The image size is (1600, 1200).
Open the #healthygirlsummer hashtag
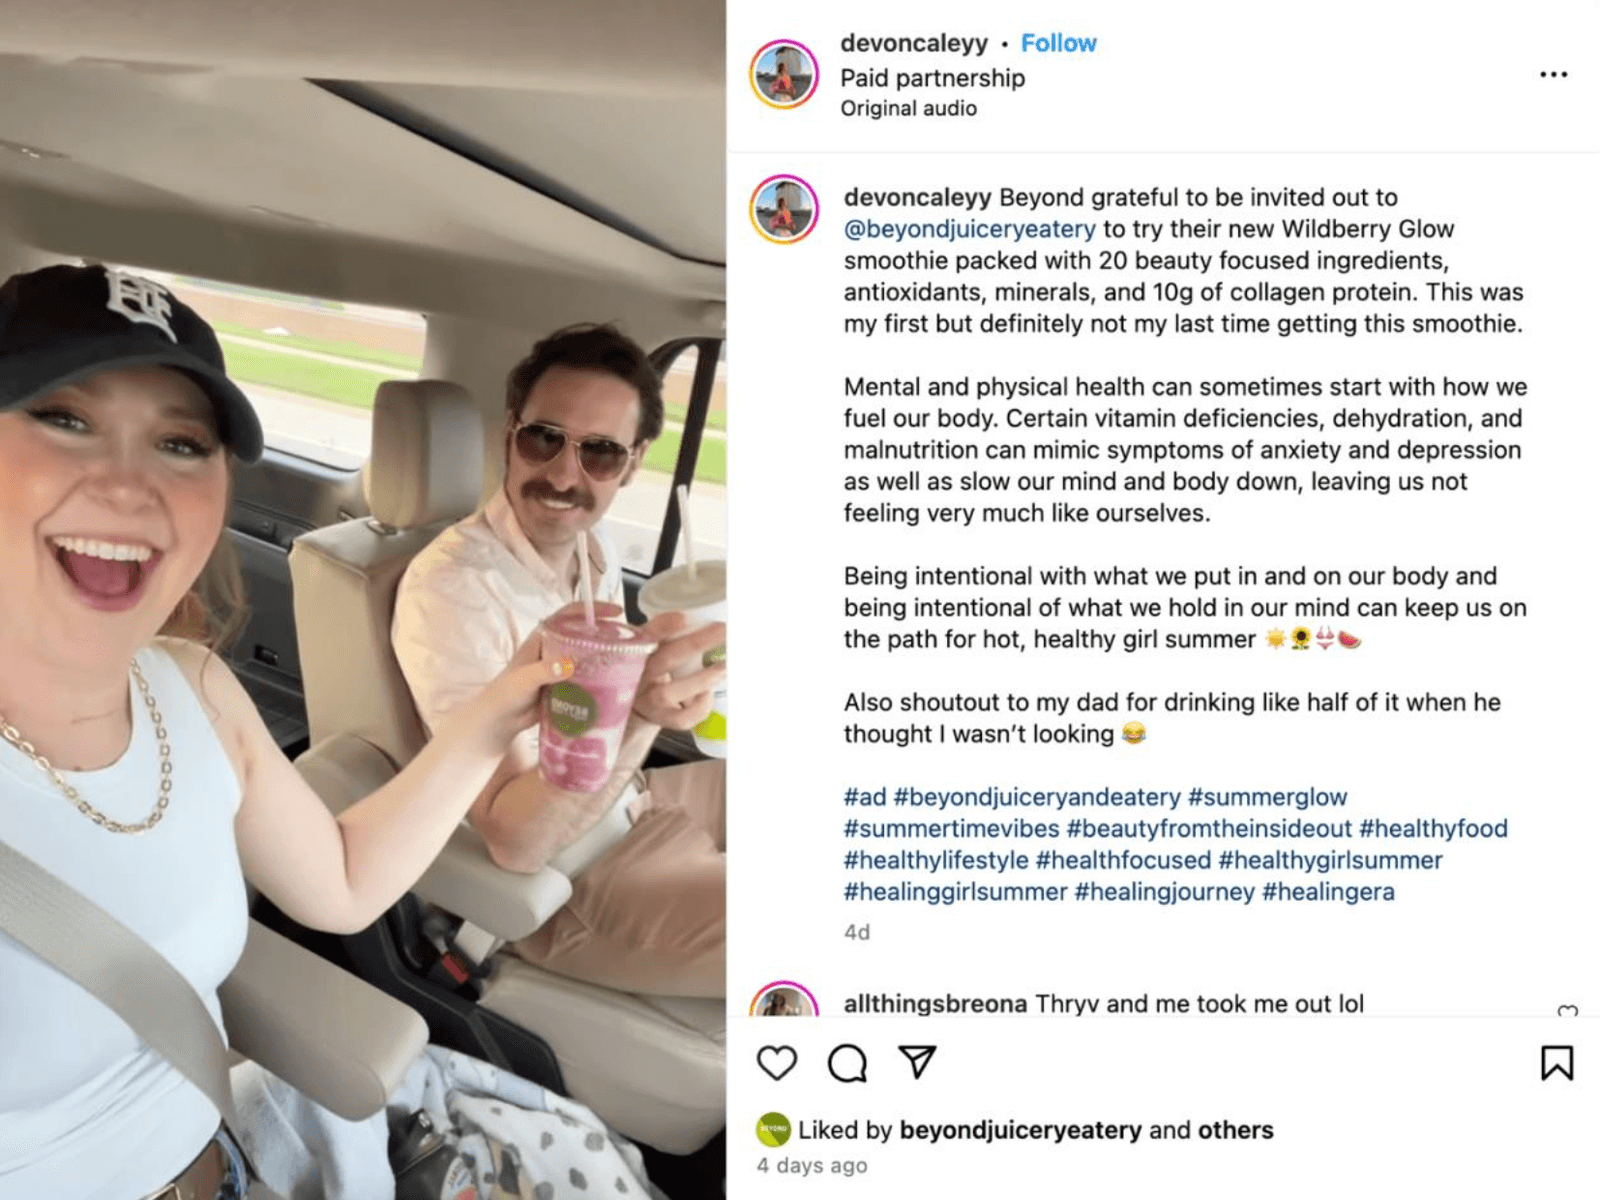[x=1330, y=860]
